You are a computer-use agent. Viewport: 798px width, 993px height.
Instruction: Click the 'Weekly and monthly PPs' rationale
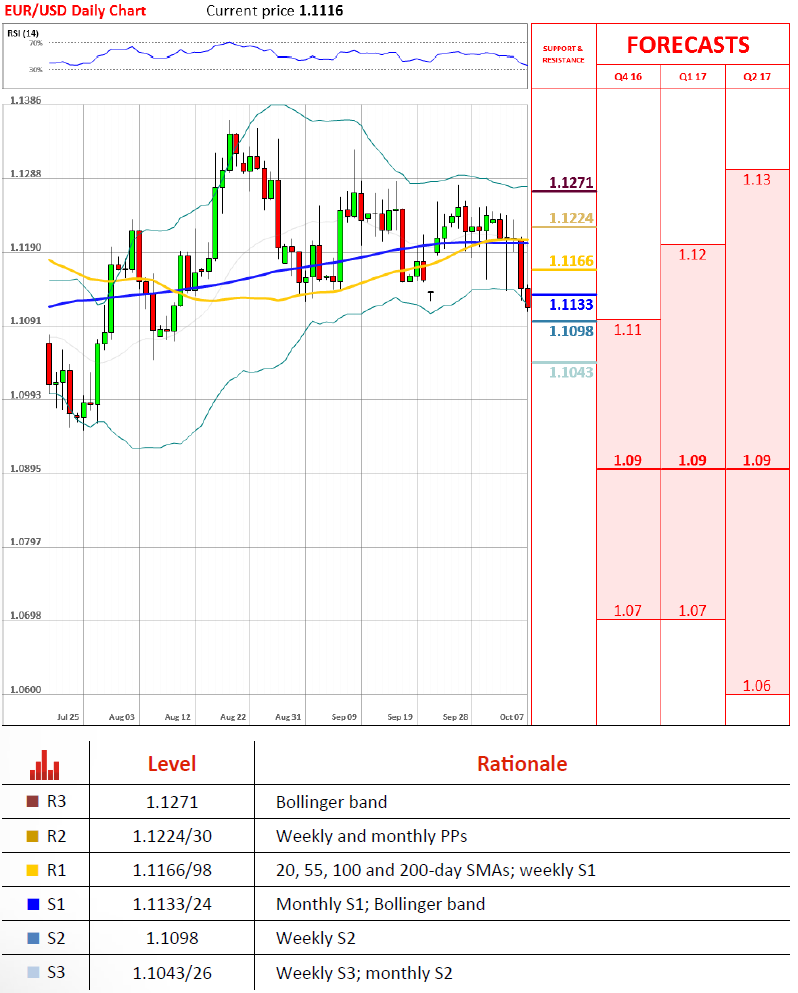pyautogui.click(x=372, y=837)
